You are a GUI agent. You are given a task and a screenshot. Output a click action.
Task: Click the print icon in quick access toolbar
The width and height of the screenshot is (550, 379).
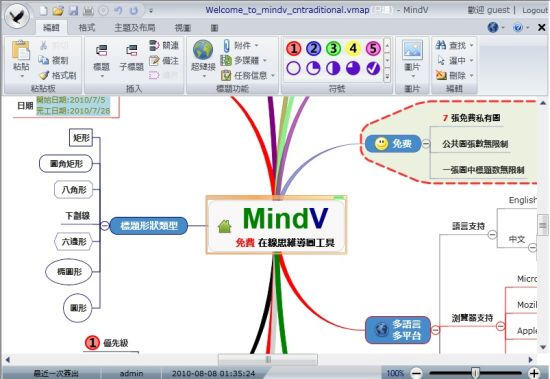(x=88, y=11)
